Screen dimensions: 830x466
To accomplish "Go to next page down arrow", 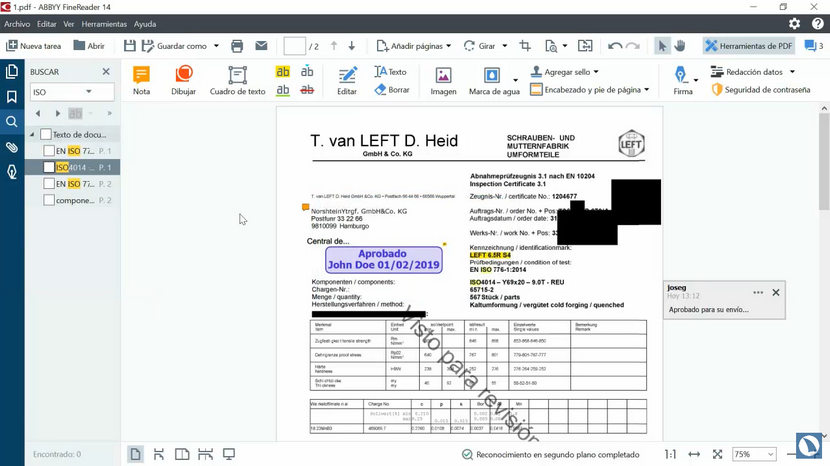I will tap(351, 46).
